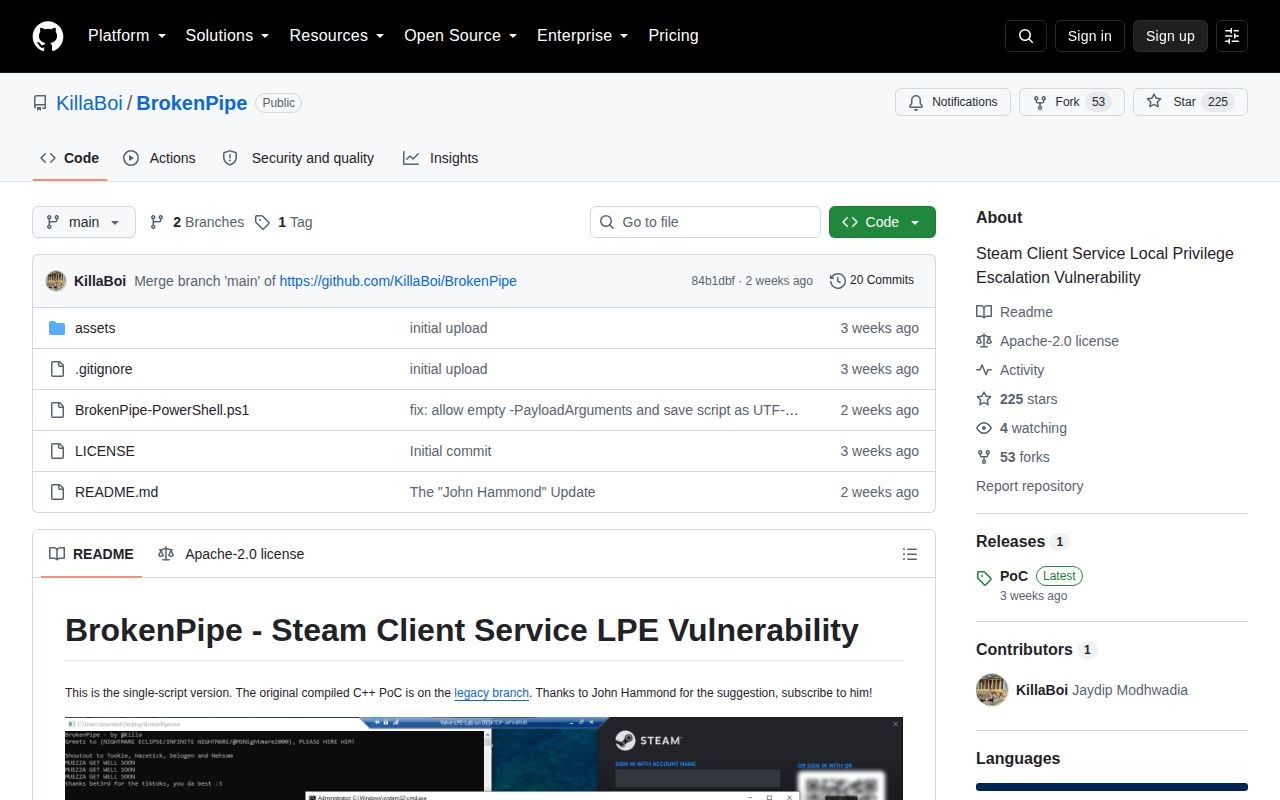Click KillaBoi avatar in commit row
Image resolution: width=1280 pixels, height=800 pixels.
pyautogui.click(x=56, y=281)
